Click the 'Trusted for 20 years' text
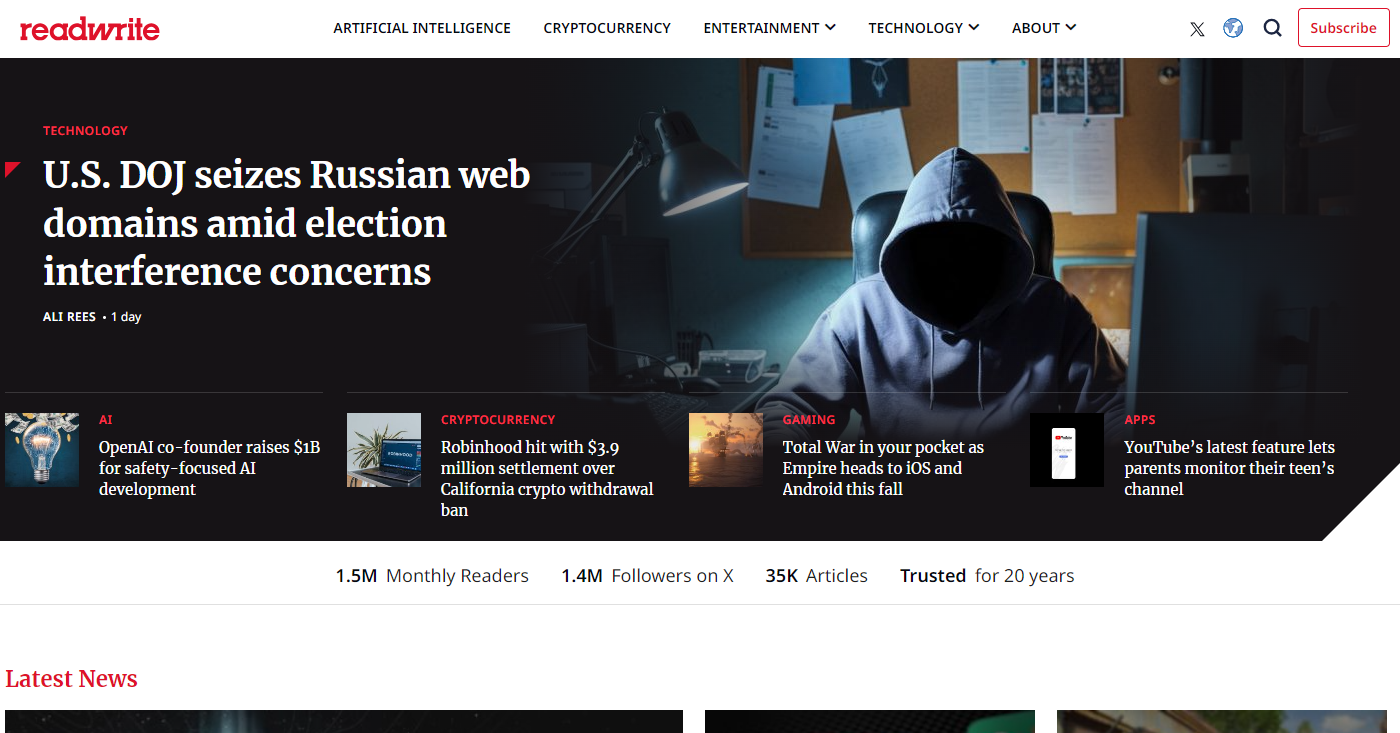Image resolution: width=1400 pixels, height=733 pixels. click(x=987, y=576)
